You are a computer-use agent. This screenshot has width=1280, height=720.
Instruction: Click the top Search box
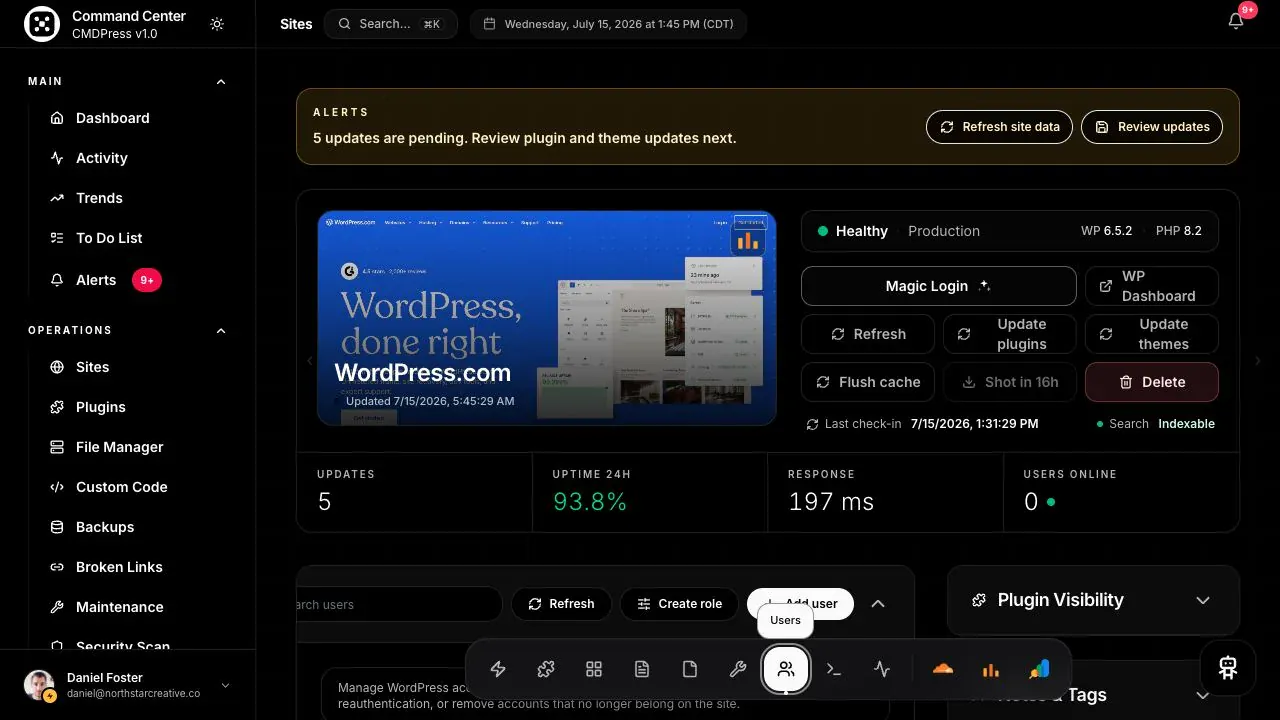point(391,24)
